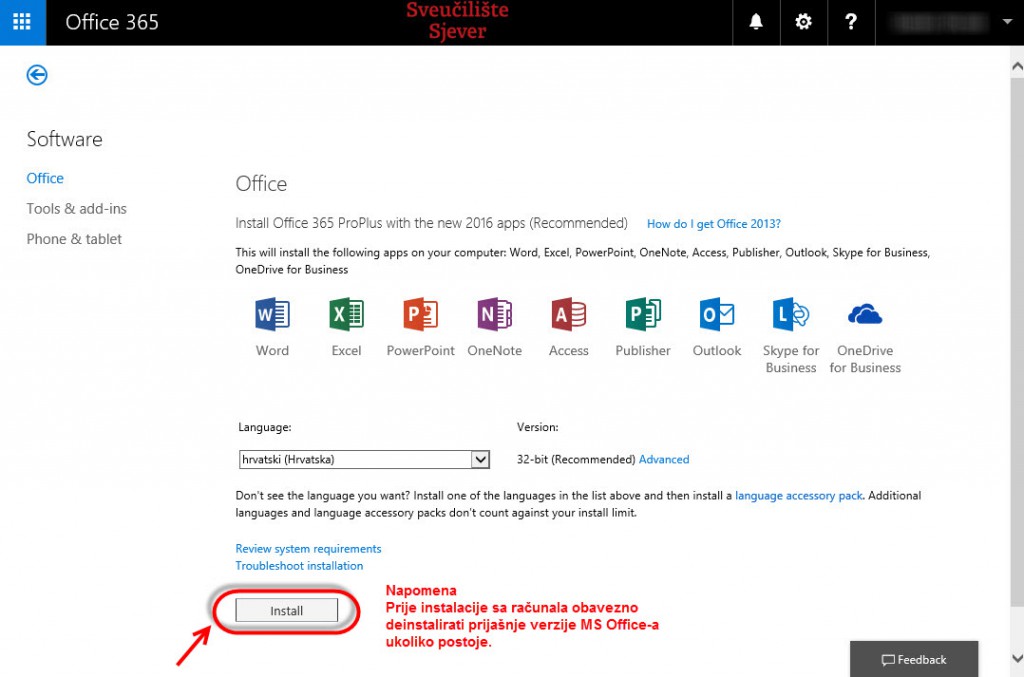Click the Skype for Business icon

pos(791,315)
